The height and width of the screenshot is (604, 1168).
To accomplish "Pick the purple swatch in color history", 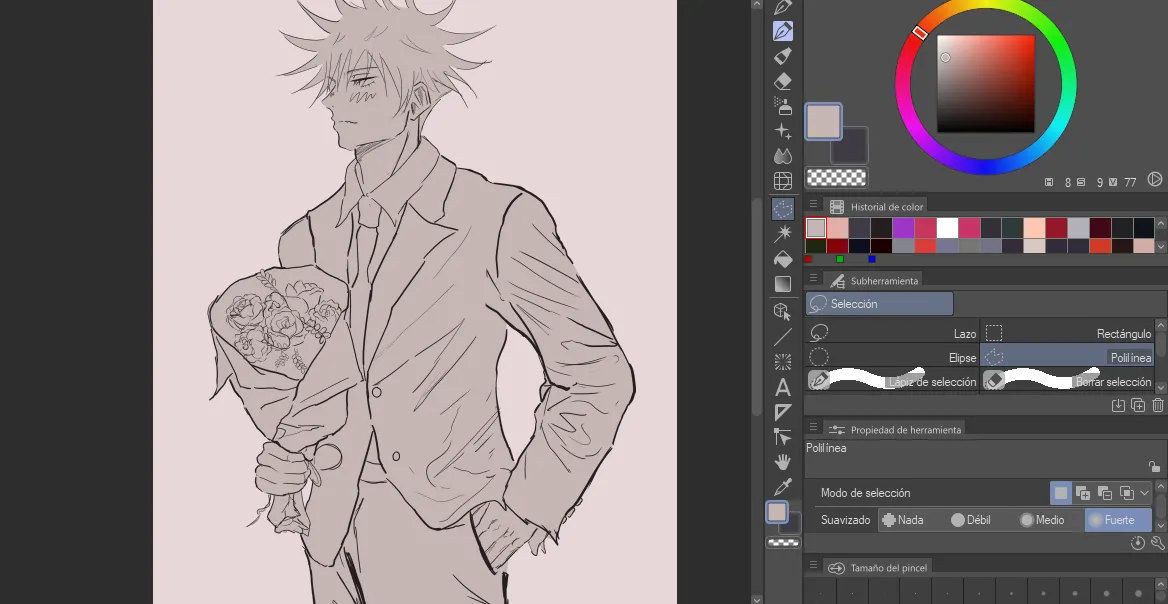I will 904,227.
